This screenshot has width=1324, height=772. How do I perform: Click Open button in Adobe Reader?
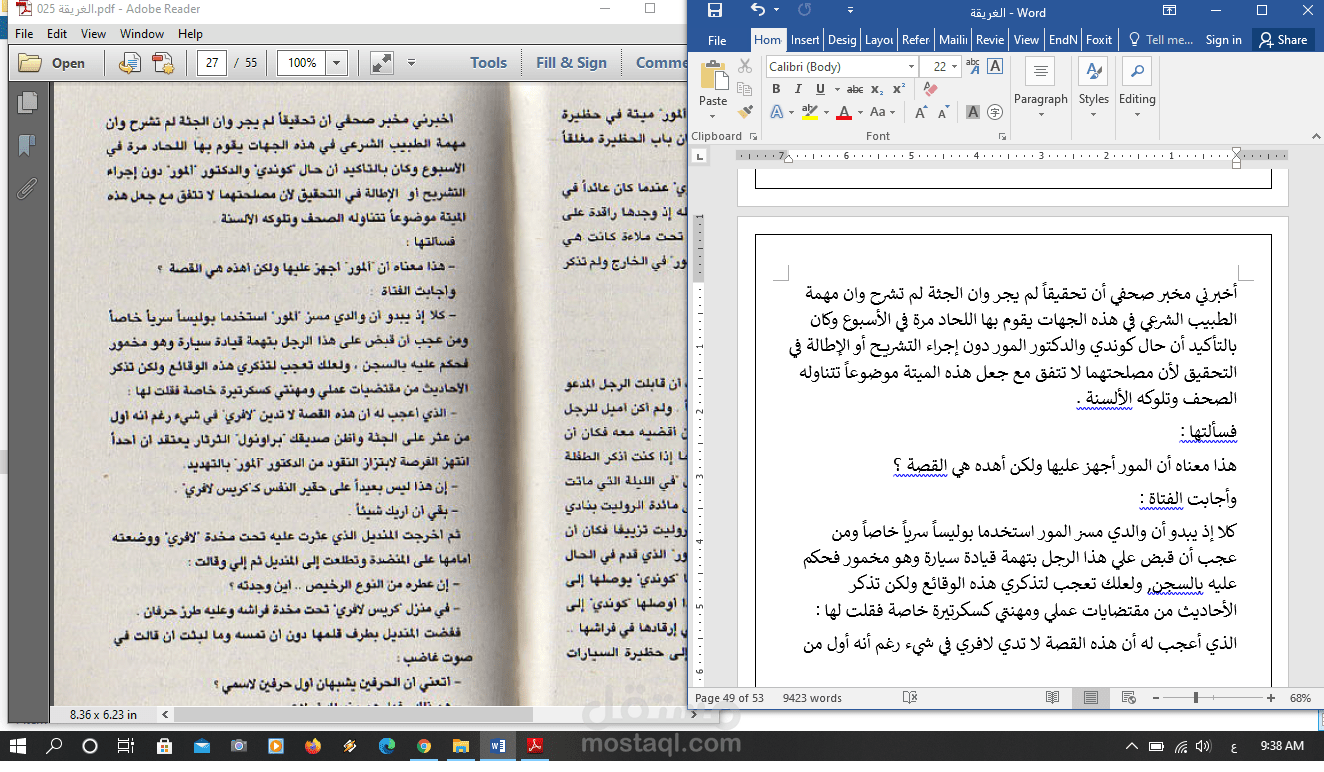53,63
